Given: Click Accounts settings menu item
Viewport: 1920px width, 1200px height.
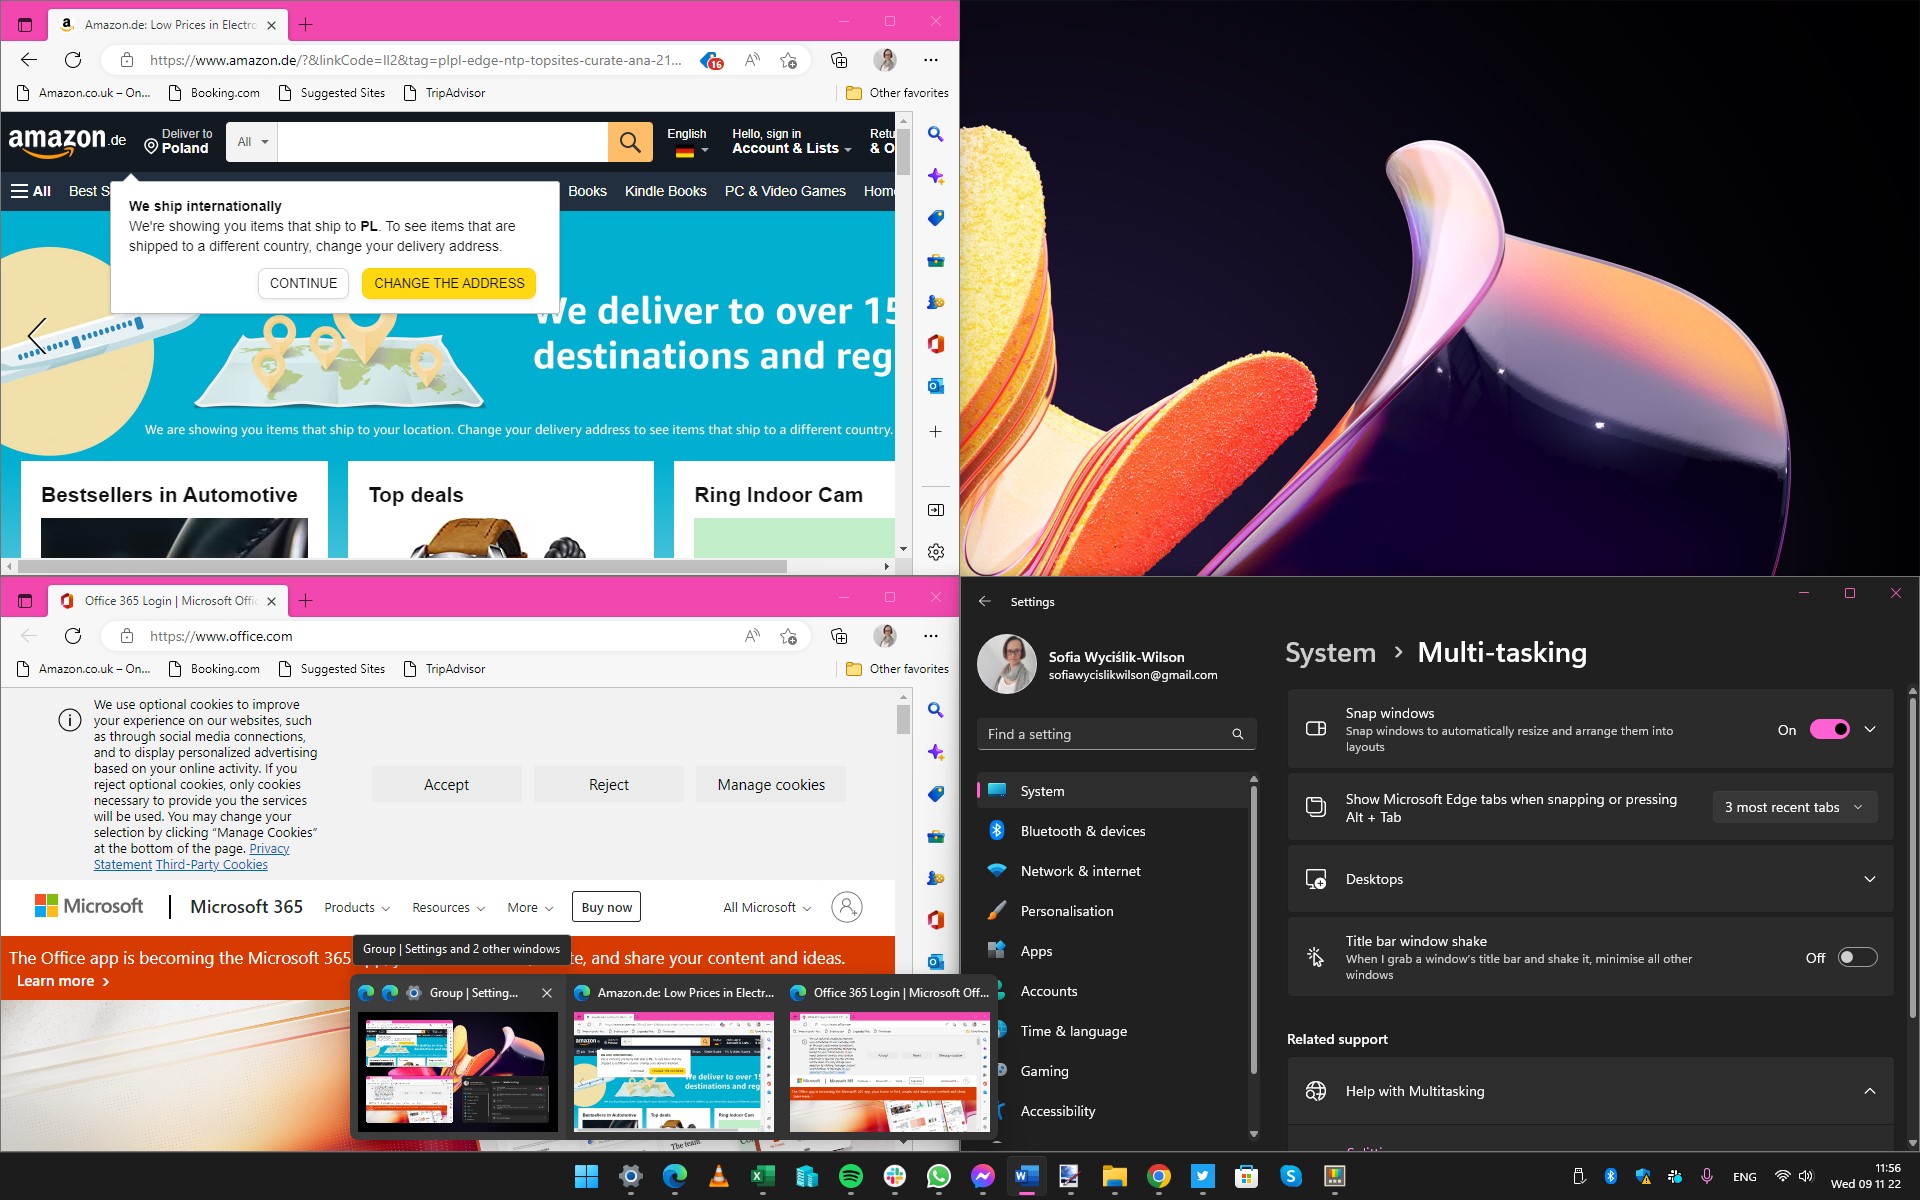Looking at the screenshot, I should 1051,990.
